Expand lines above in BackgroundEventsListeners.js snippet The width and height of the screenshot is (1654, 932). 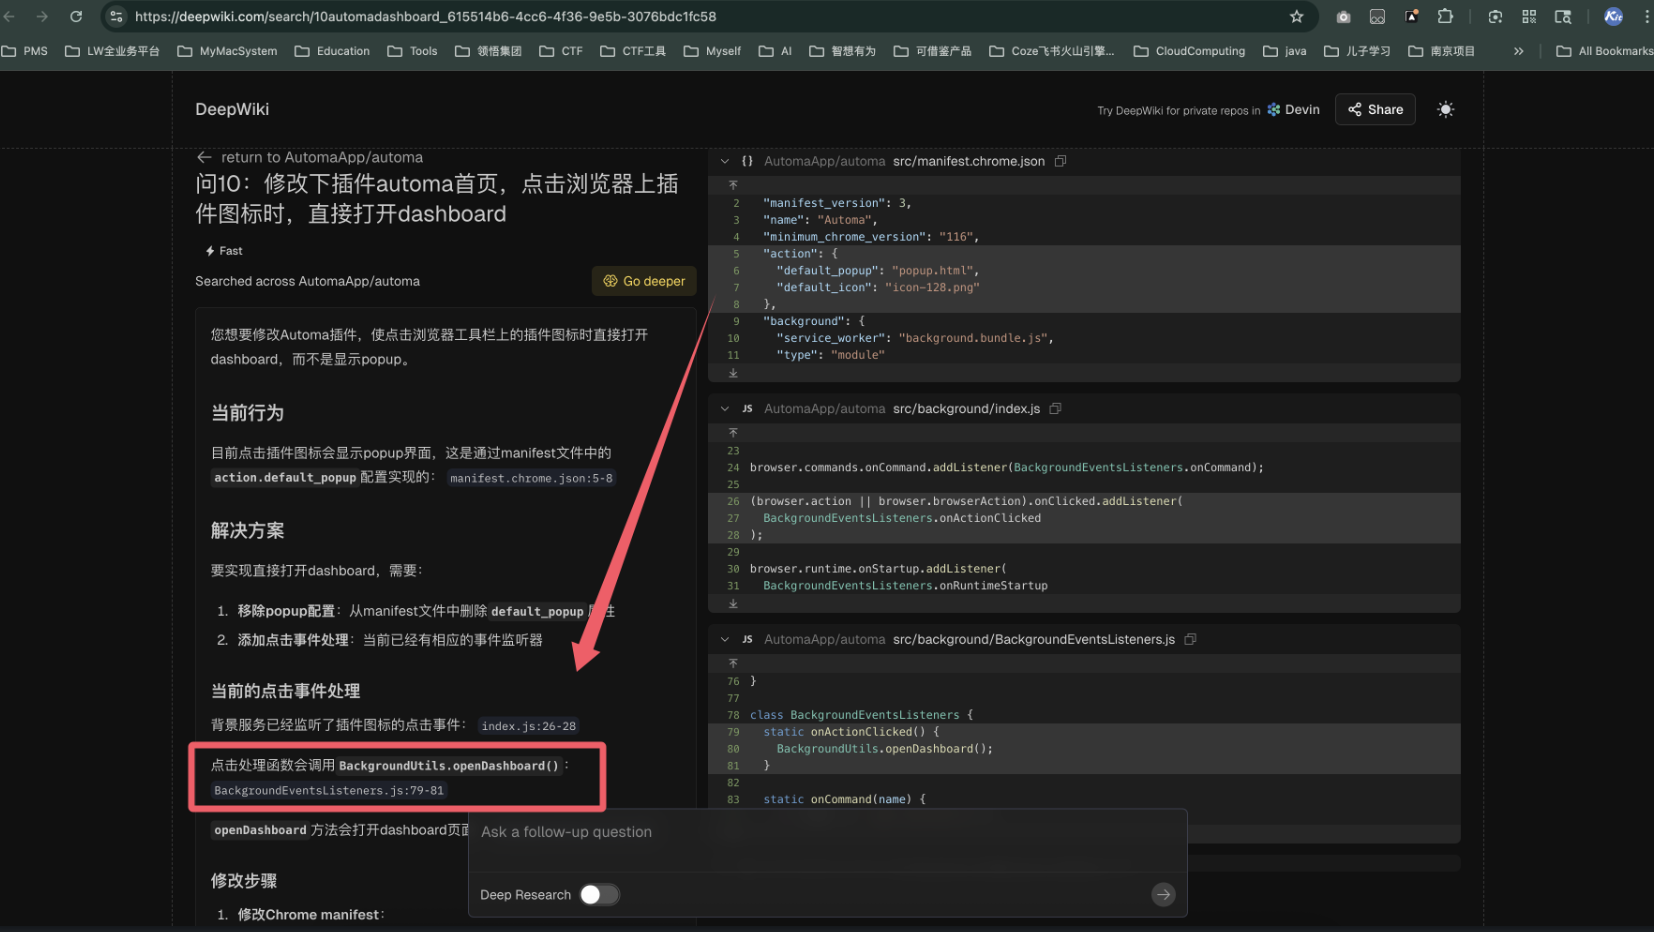(733, 663)
